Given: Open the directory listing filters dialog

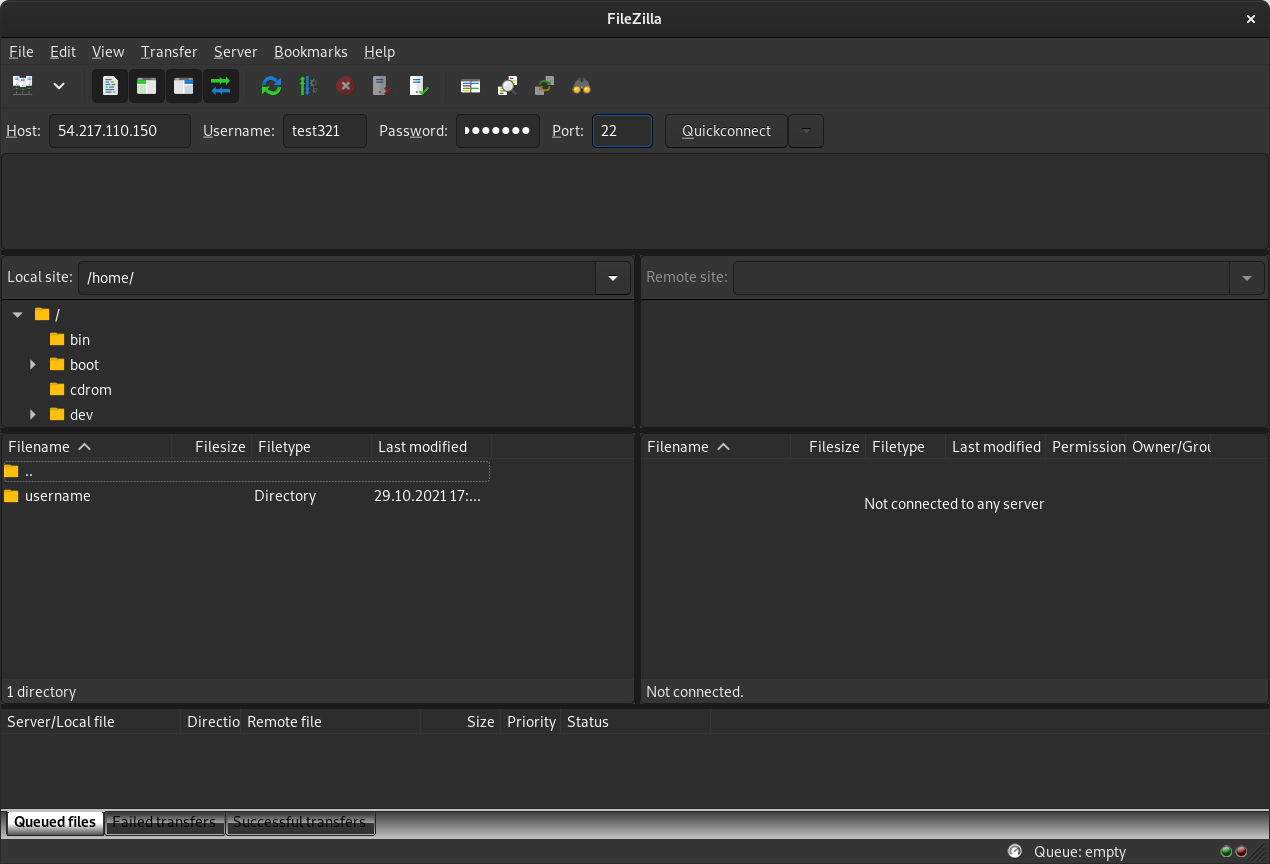Looking at the screenshot, I should pyautogui.click(x=470, y=86).
